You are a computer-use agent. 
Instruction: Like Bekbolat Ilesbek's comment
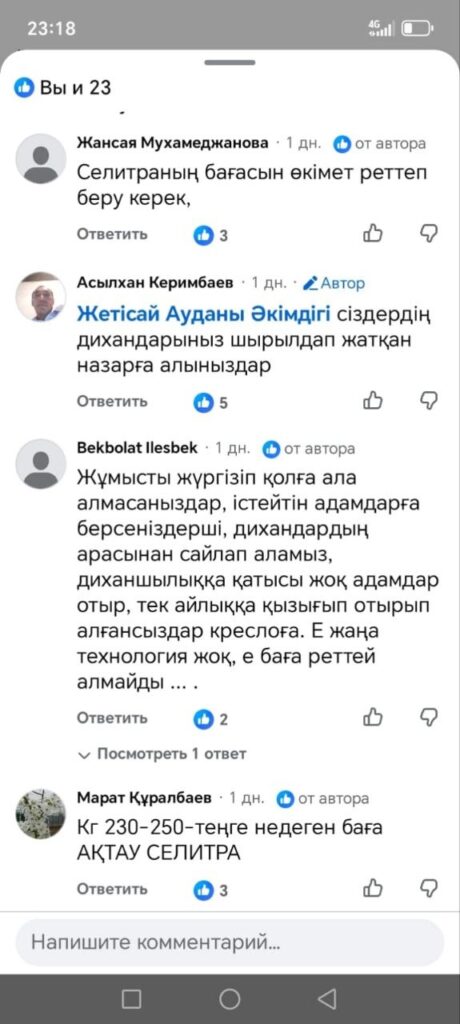pos(372,717)
